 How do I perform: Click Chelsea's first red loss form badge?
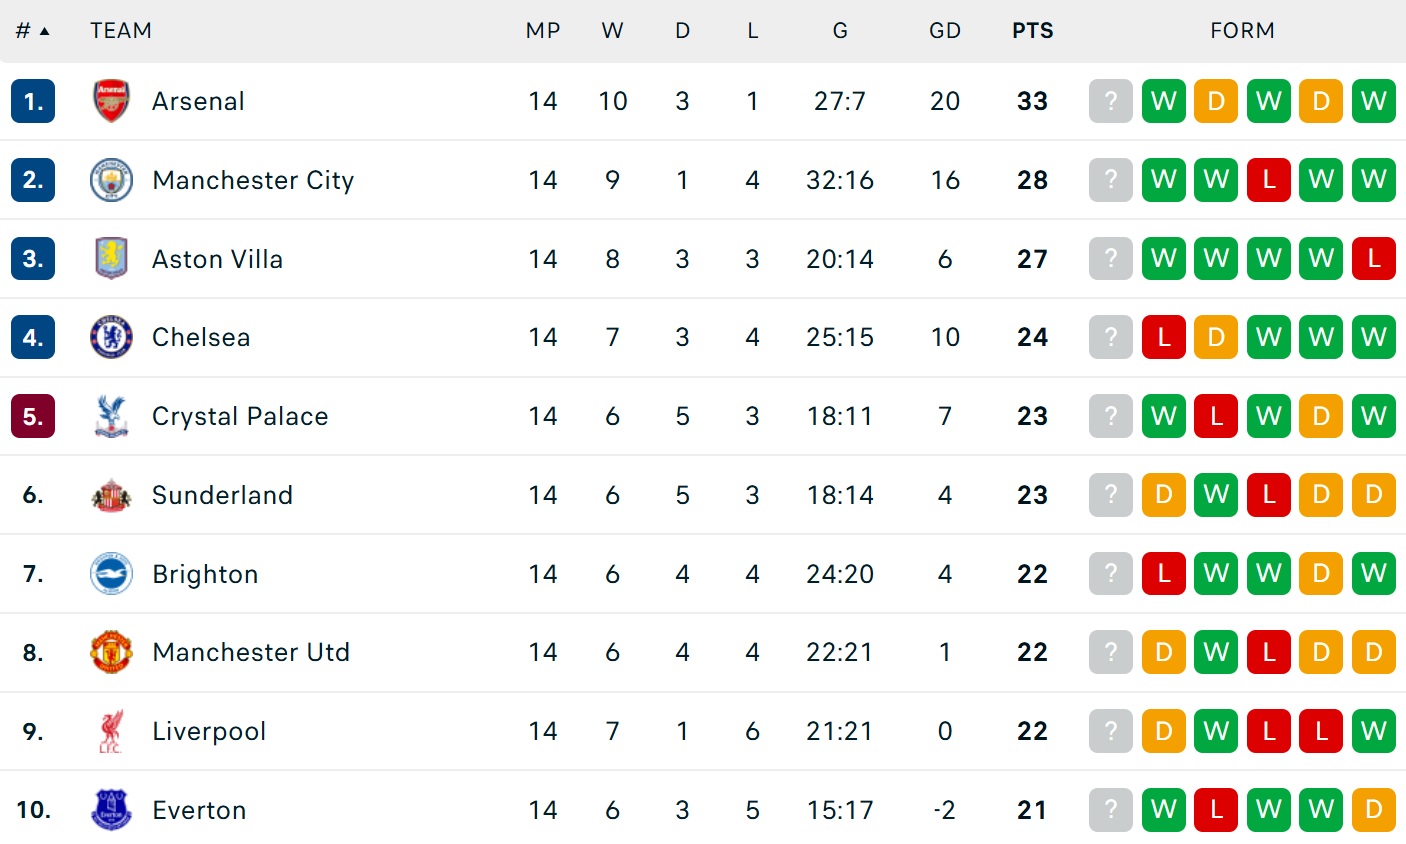pyautogui.click(x=1163, y=337)
